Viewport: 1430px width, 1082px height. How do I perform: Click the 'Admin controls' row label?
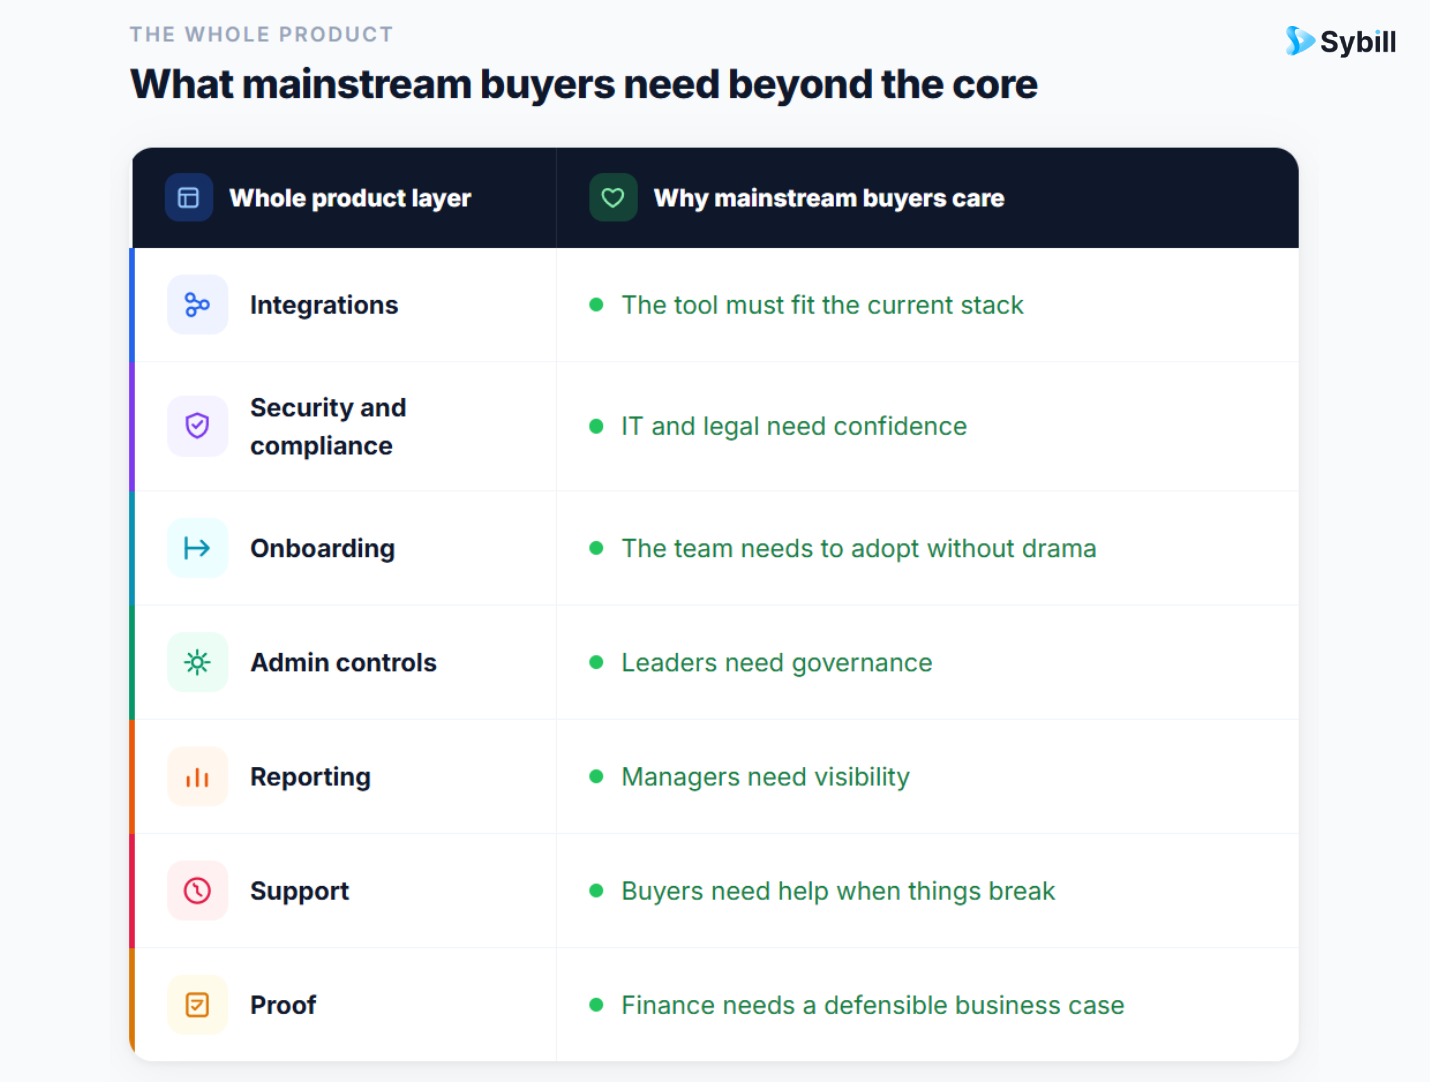343,663
